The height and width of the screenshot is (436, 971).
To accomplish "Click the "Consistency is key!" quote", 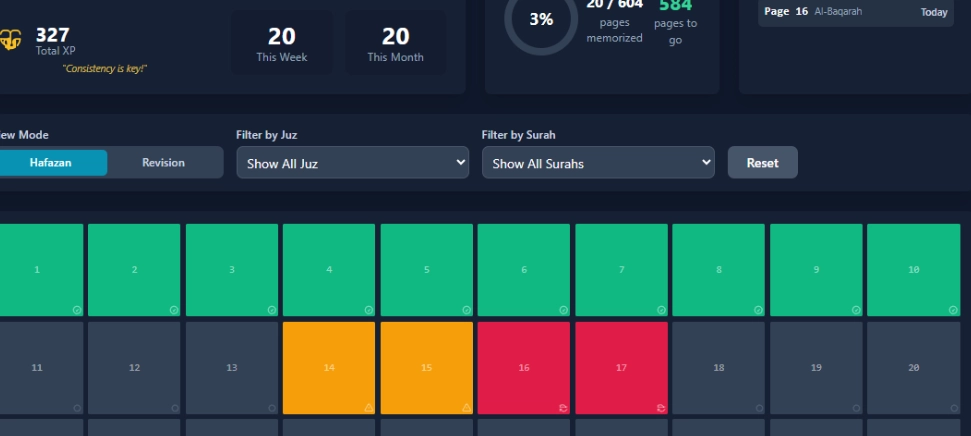I will [x=105, y=69].
